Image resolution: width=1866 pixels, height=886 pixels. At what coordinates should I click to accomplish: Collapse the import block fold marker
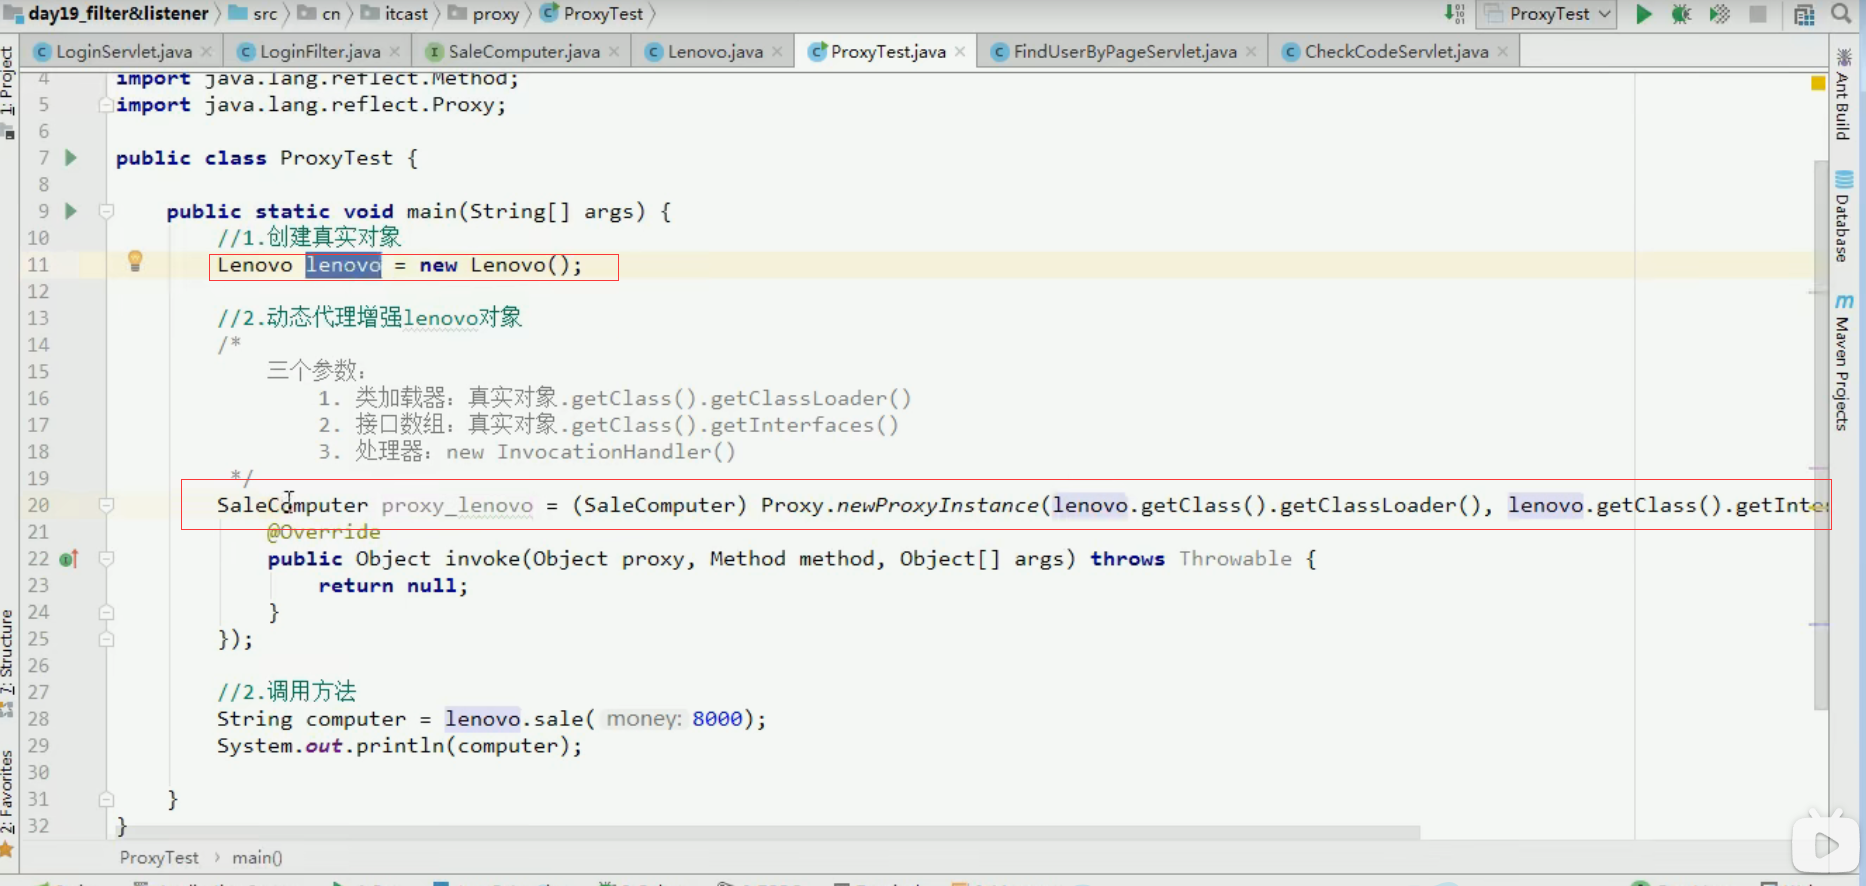click(105, 105)
